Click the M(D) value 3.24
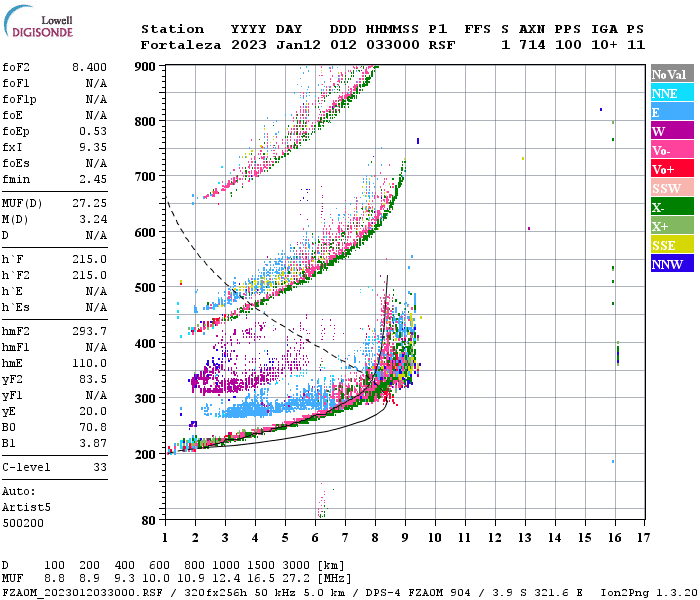Screen dimensions: 700x600 tap(93, 220)
